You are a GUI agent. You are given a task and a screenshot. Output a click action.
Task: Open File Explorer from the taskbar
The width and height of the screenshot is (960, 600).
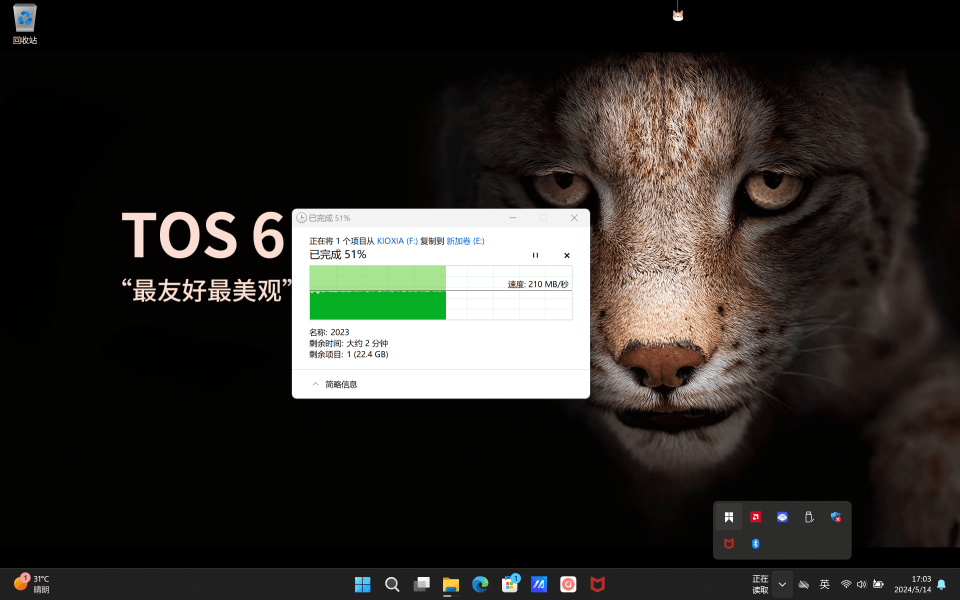pyautogui.click(x=451, y=584)
